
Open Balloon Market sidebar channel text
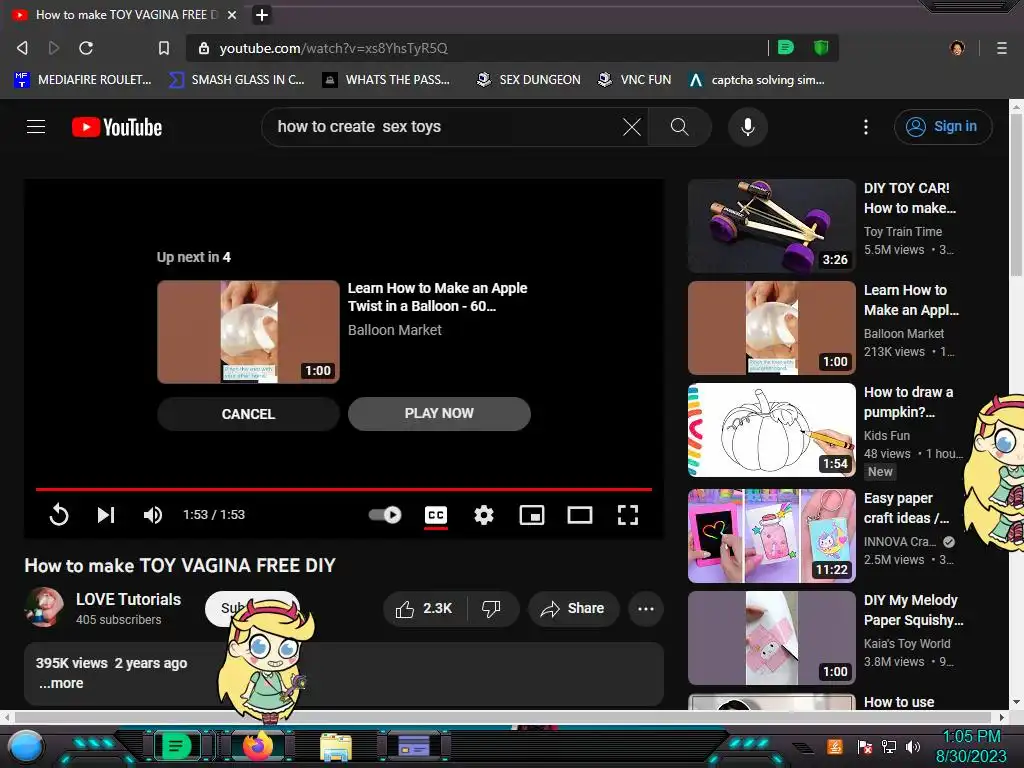(x=903, y=334)
